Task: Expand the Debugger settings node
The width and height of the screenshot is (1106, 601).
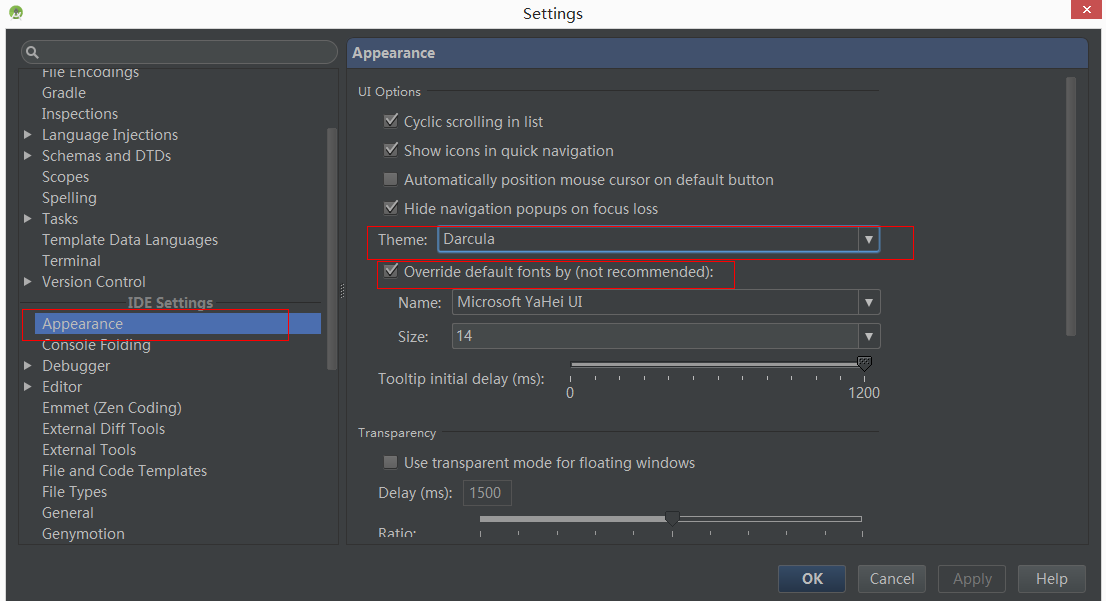Action: [28, 366]
